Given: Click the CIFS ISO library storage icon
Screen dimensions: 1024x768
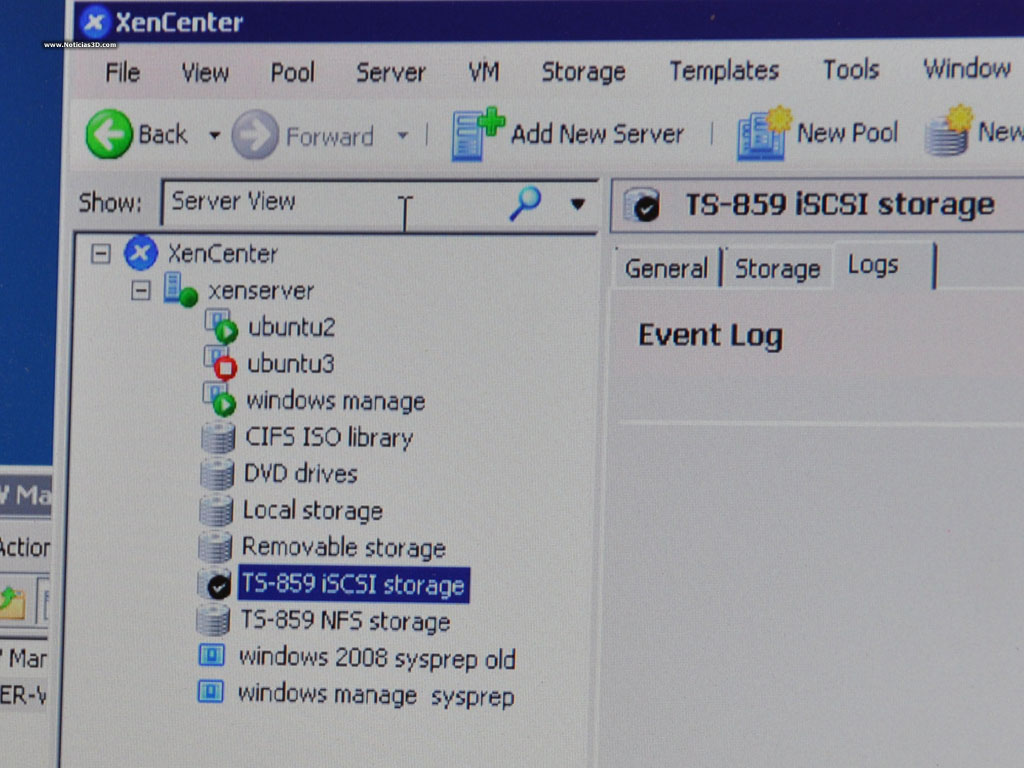Looking at the screenshot, I should coord(217,438).
